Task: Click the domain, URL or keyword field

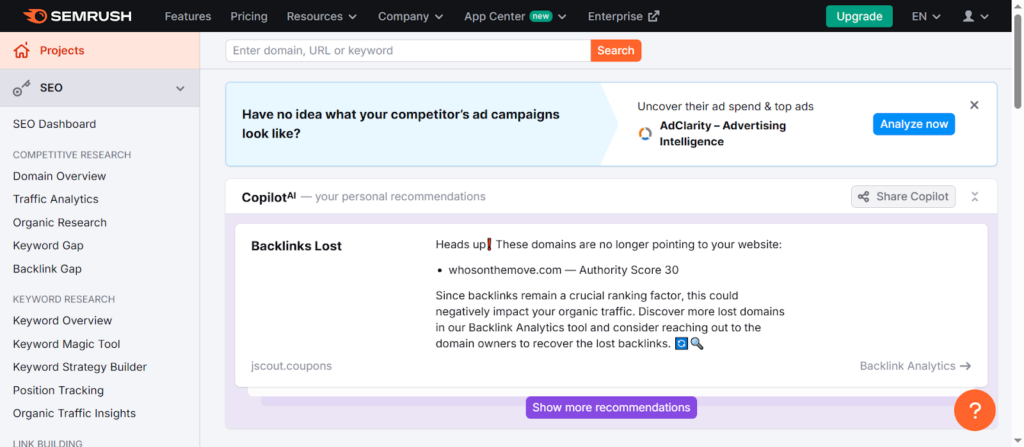Action: 408,50
